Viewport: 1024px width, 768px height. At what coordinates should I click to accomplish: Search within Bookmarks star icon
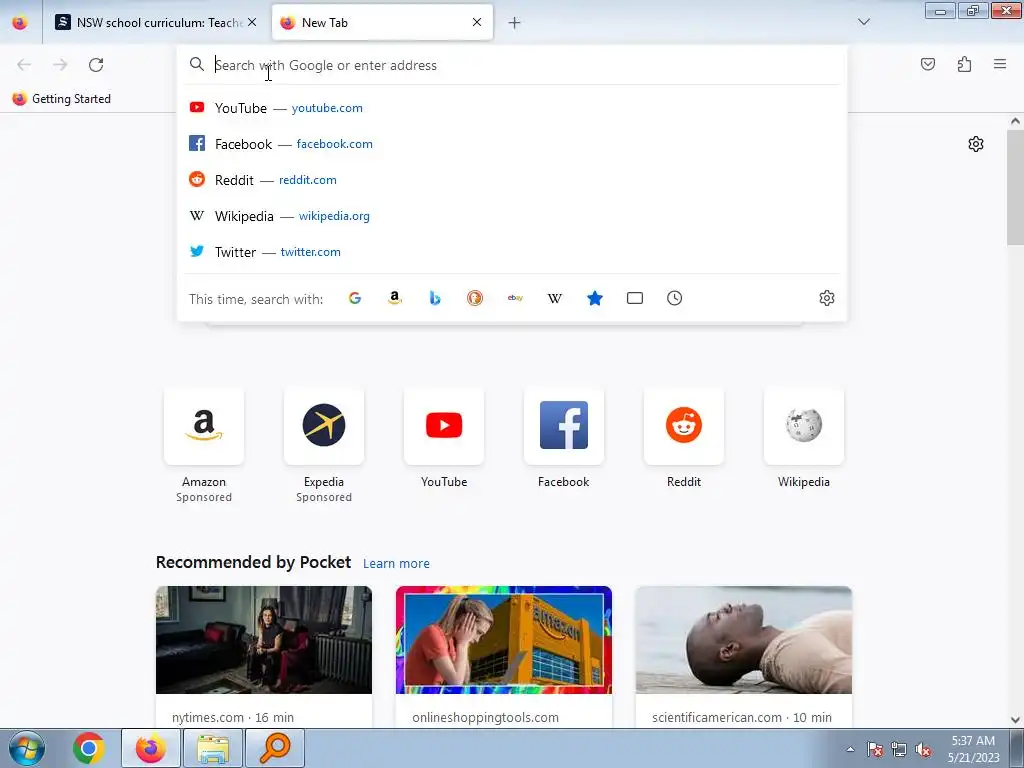tap(595, 298)
